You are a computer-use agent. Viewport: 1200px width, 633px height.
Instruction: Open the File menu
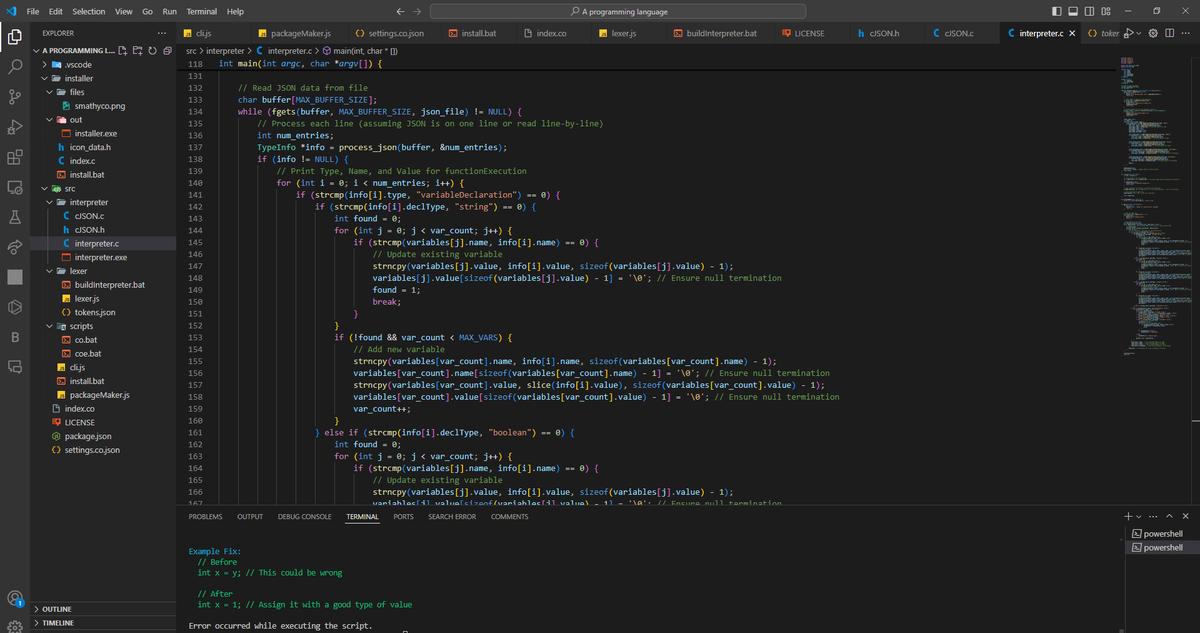click(32, 11)
